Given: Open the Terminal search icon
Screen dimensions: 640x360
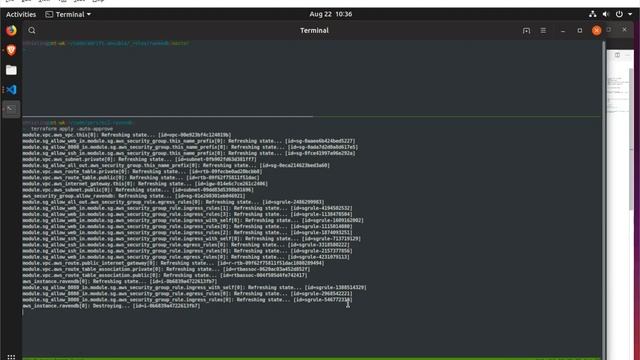Looking at the screenshot, I should pos(32,31).
